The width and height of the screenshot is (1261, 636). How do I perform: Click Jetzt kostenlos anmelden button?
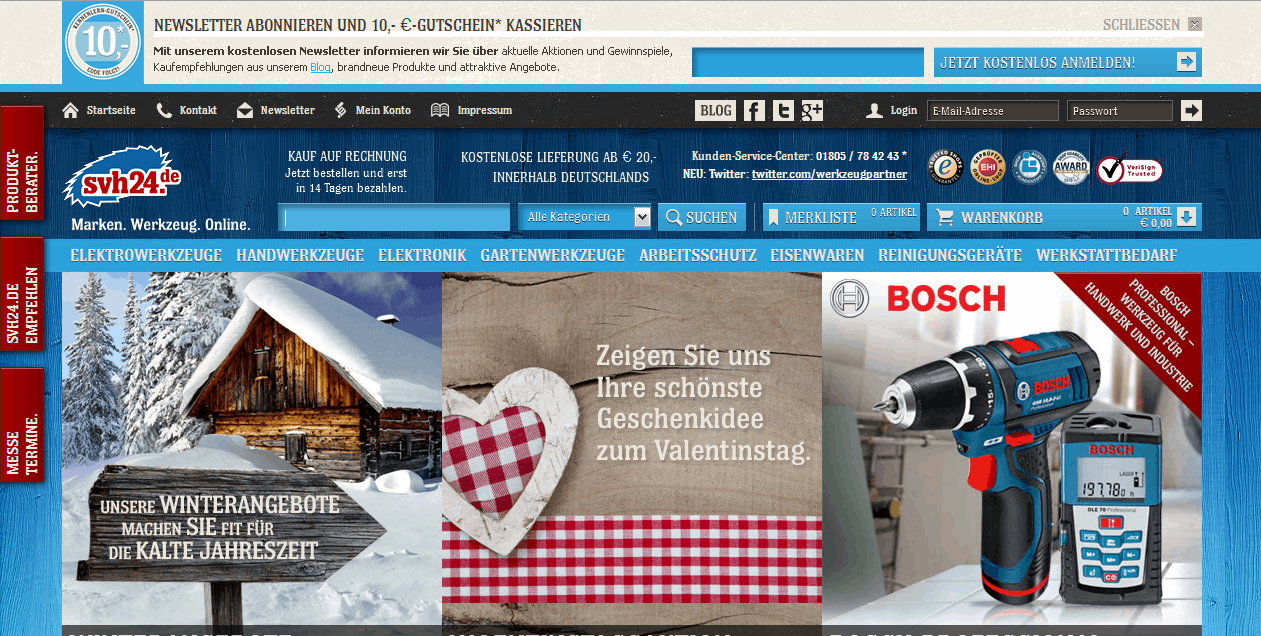coord(1068,62)
